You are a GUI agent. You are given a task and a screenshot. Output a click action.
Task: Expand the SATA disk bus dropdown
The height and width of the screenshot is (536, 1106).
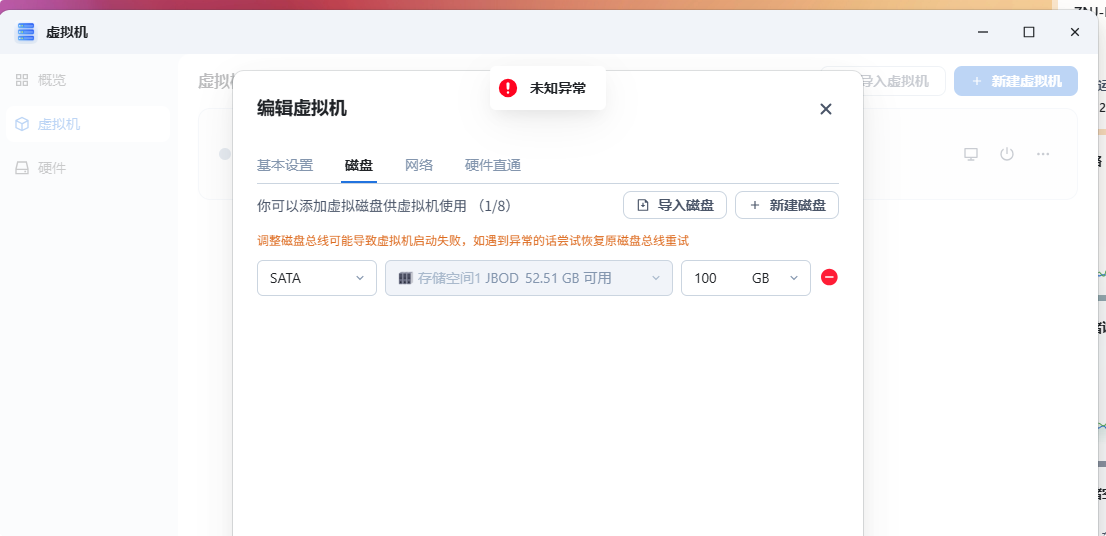coord(317,278)
